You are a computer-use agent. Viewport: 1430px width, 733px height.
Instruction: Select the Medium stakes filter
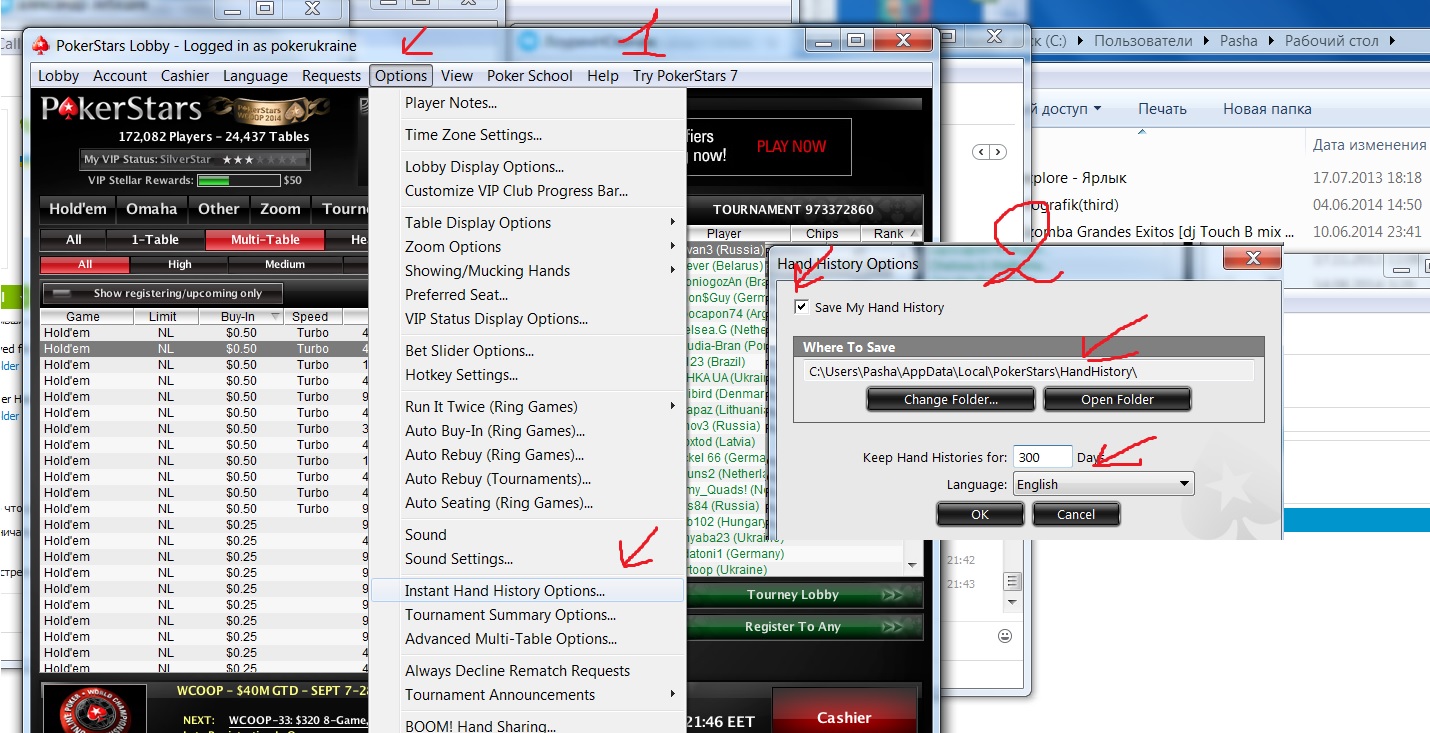285,265
